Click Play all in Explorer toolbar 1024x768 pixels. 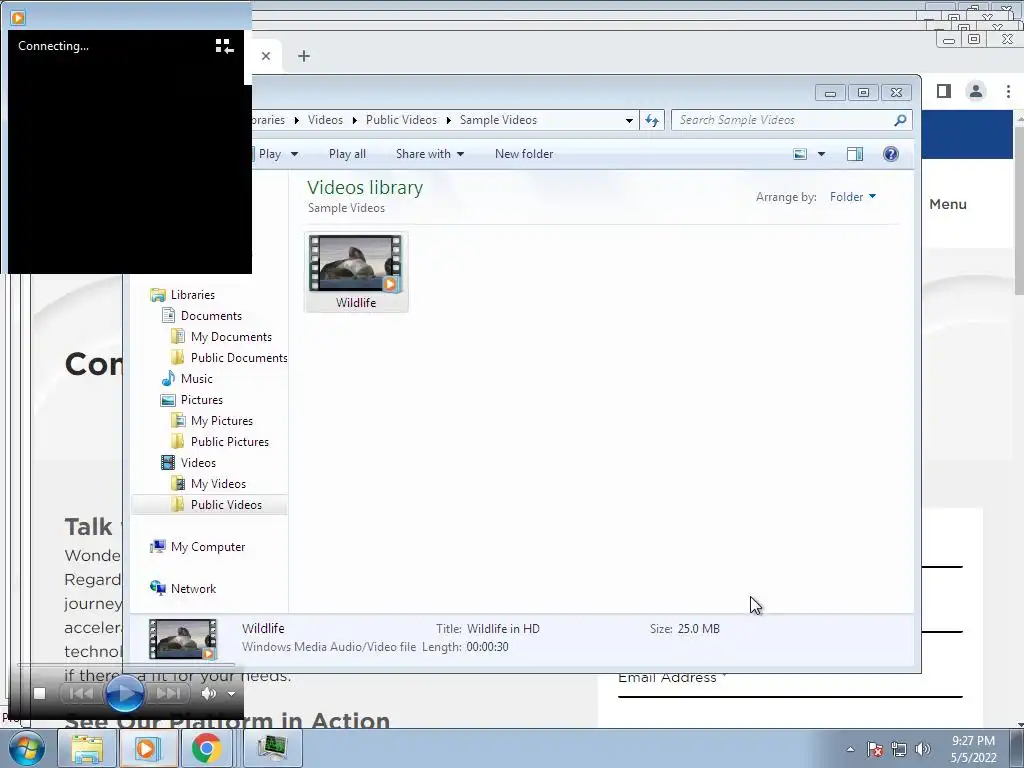pos(347,154)
